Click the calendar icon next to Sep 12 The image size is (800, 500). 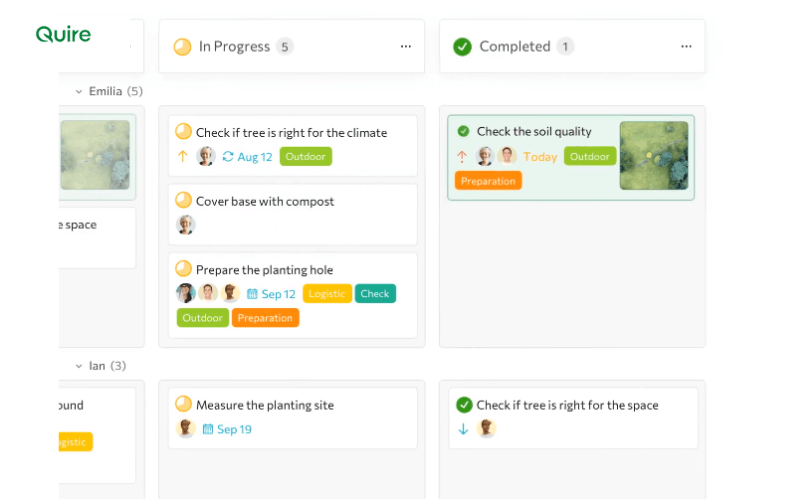coord(252,294)
